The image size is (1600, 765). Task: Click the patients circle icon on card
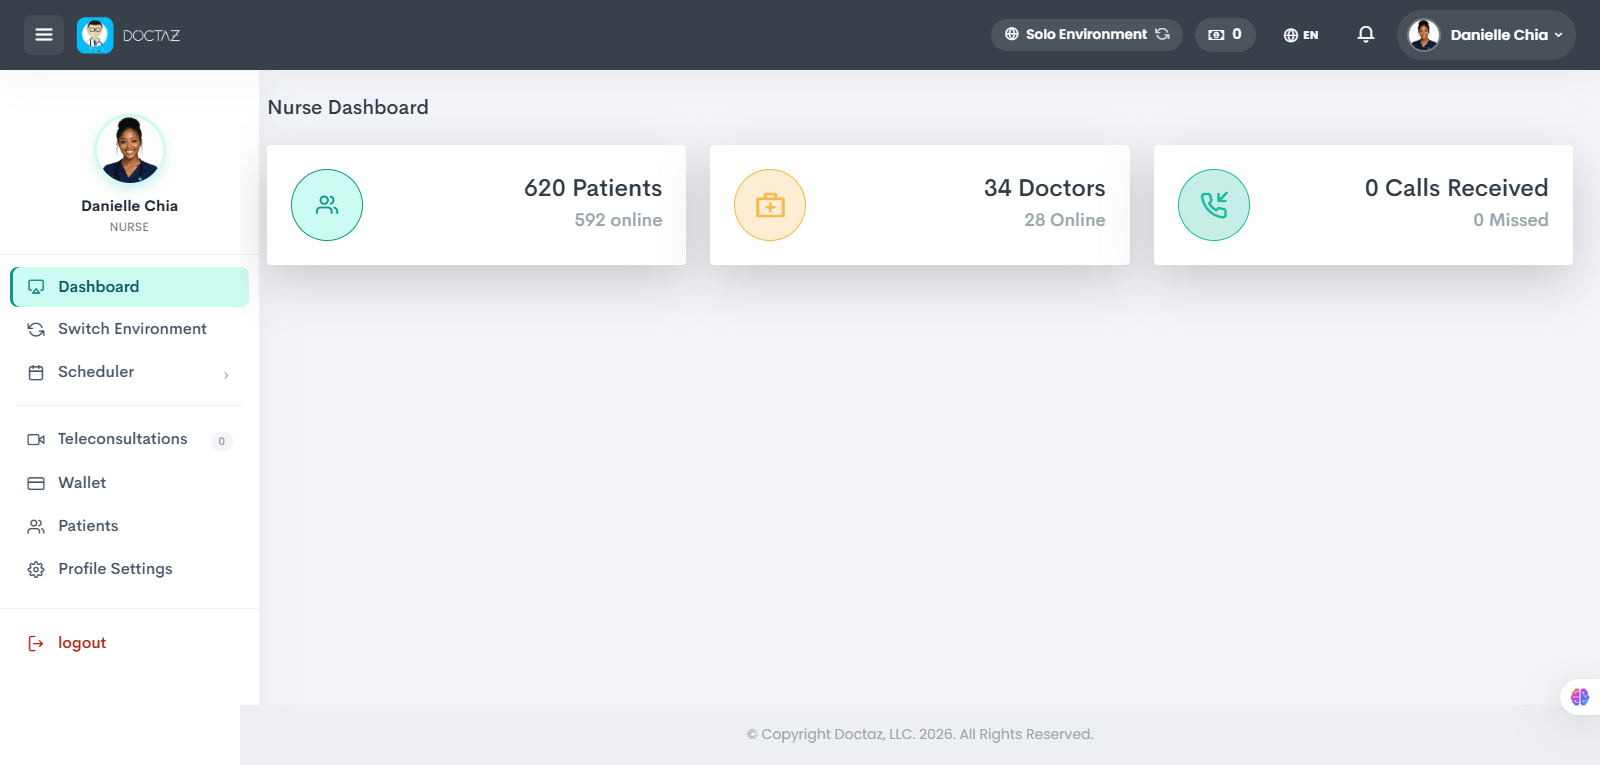[327, 205]
